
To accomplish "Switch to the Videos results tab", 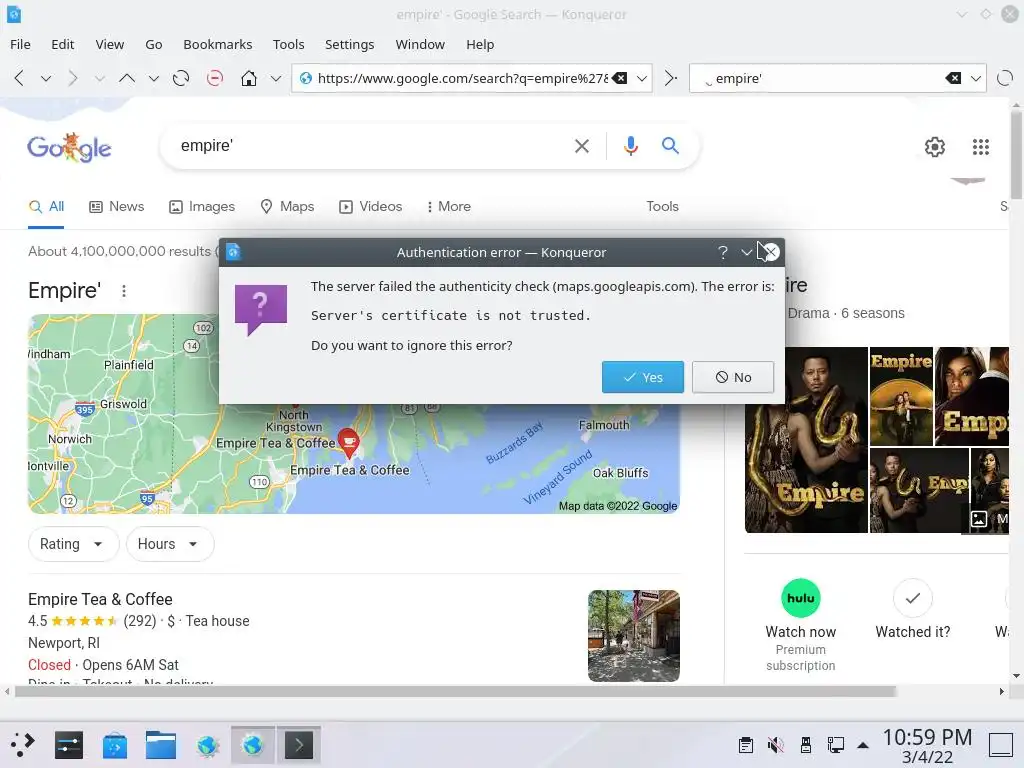I will coord(370,207).
